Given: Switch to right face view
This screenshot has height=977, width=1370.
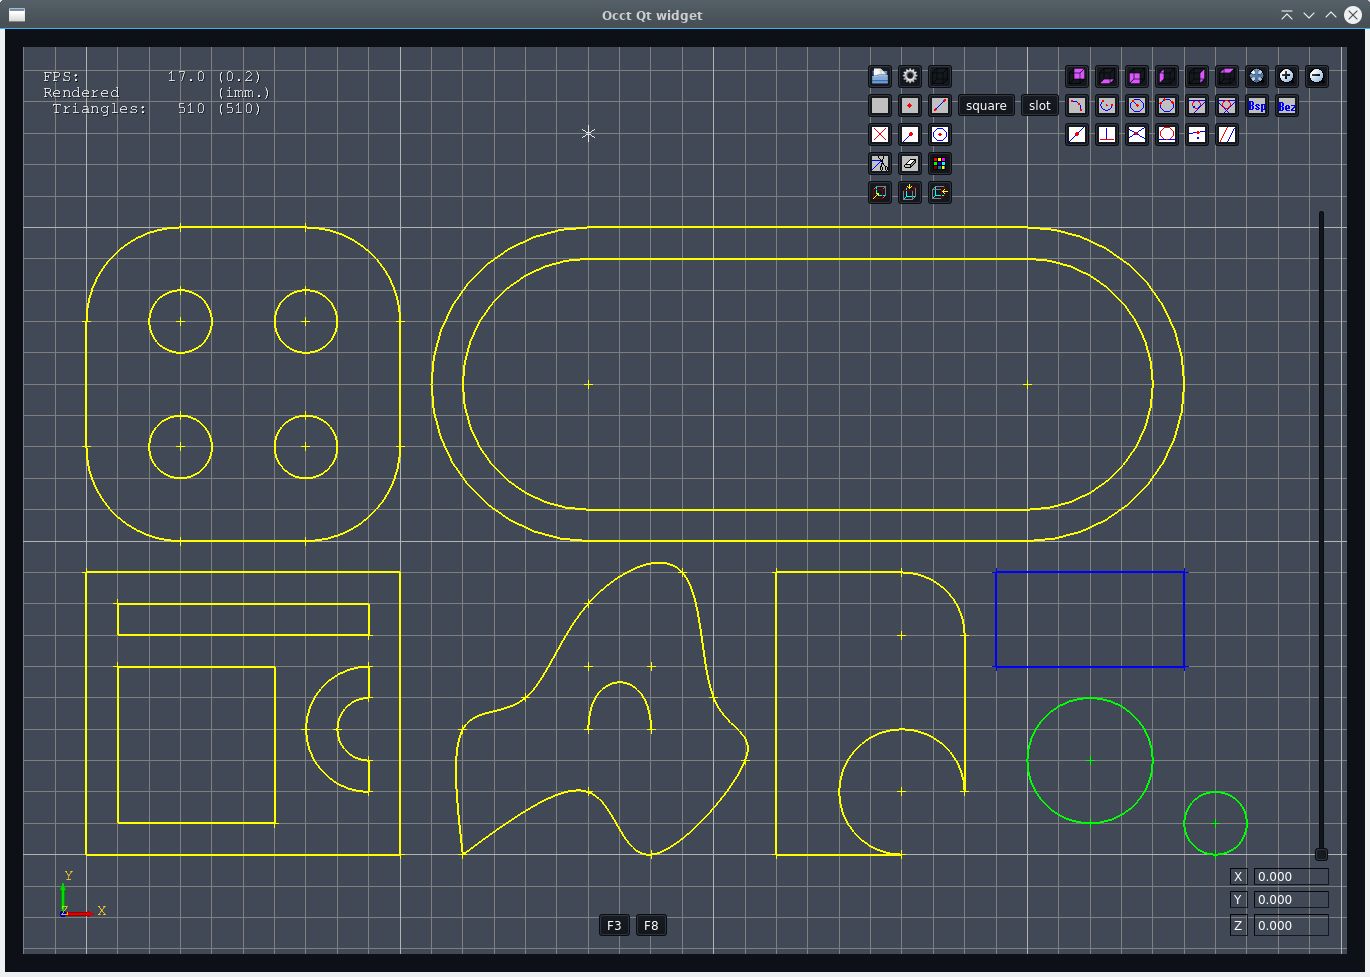Looking at the screenshot, I should pos(1197,76).
